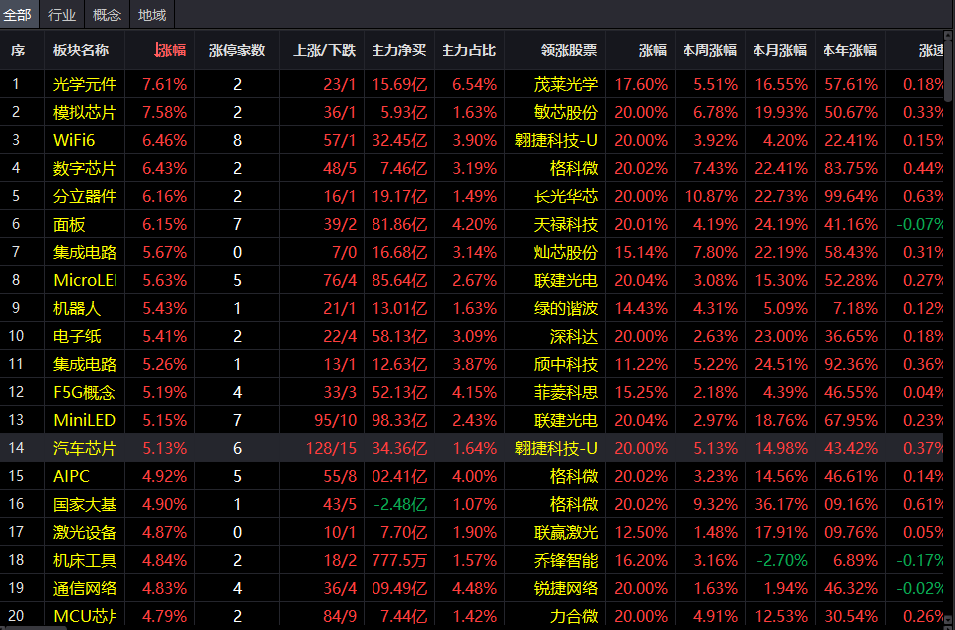Click the -2.70% monthly change cell
The height and width of the screenshot is (630, 955).
[x=782, y=561]
